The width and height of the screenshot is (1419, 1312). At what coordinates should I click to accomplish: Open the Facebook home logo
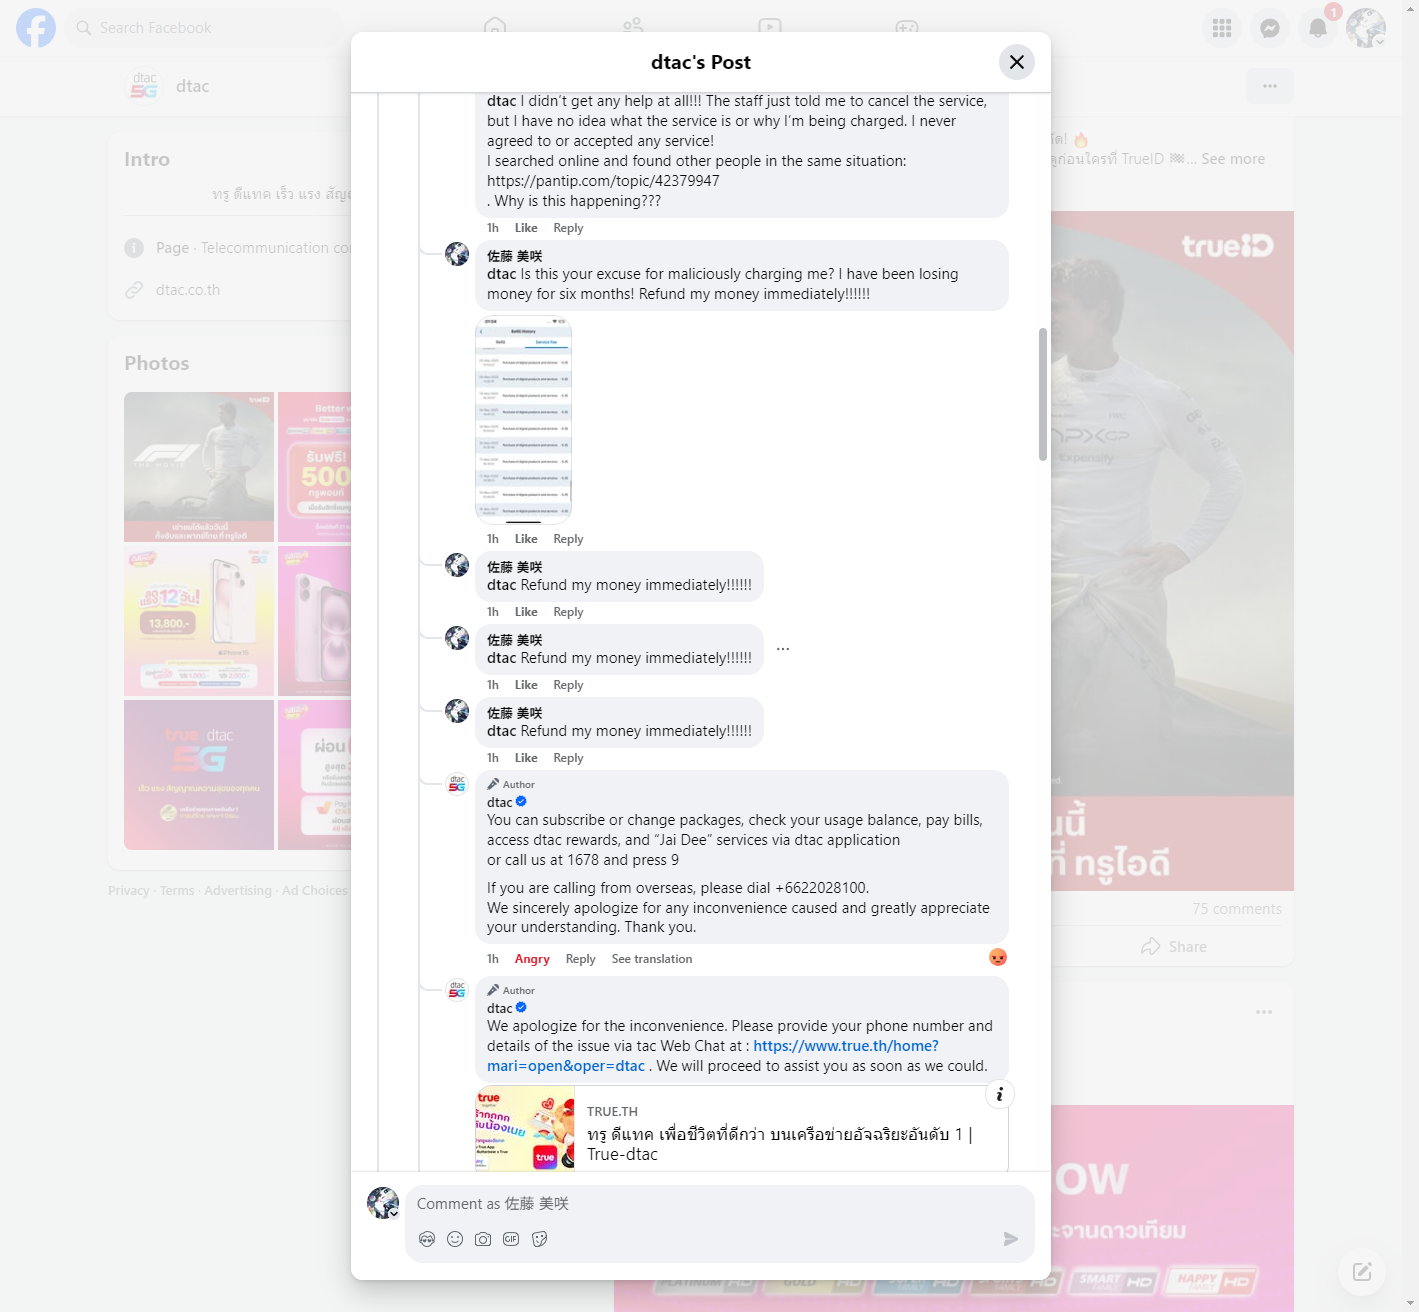[x=36, y=28]
